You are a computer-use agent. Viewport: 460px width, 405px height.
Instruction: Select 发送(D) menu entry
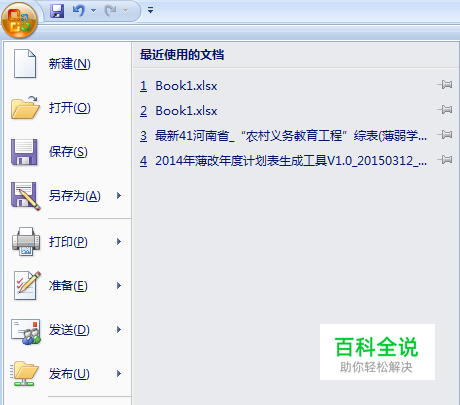tap(68, 330)
